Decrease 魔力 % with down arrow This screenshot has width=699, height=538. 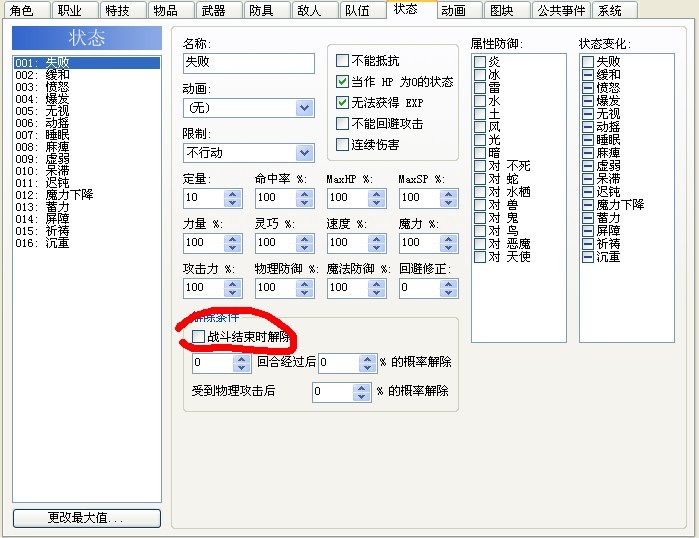coord(448,247)
